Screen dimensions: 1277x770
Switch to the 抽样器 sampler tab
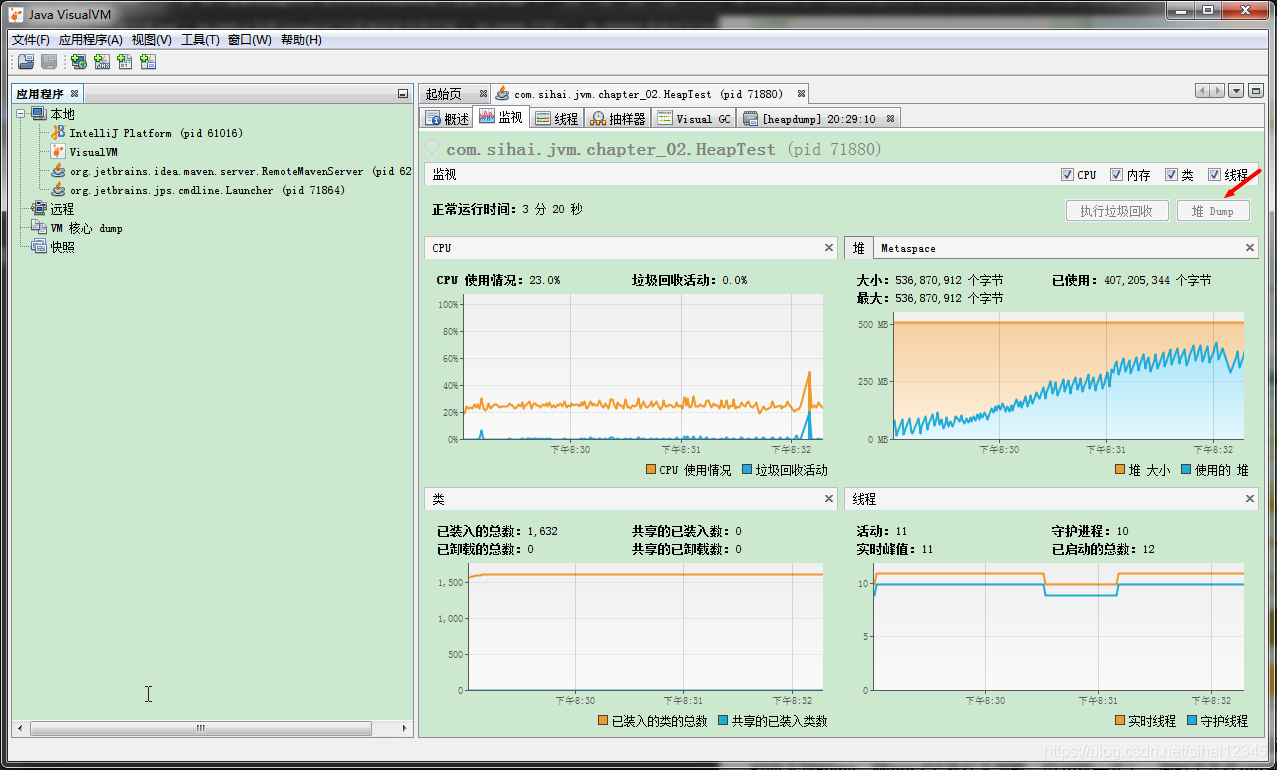click(x=618, y=118)
